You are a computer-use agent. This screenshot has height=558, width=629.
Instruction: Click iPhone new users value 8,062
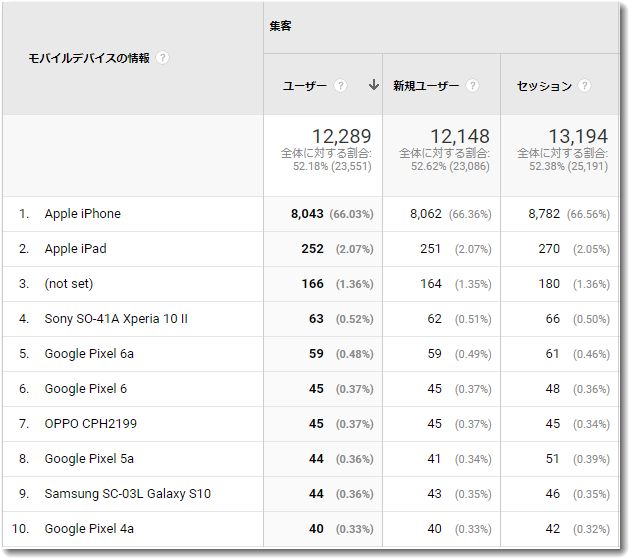[x=426, y=214]
